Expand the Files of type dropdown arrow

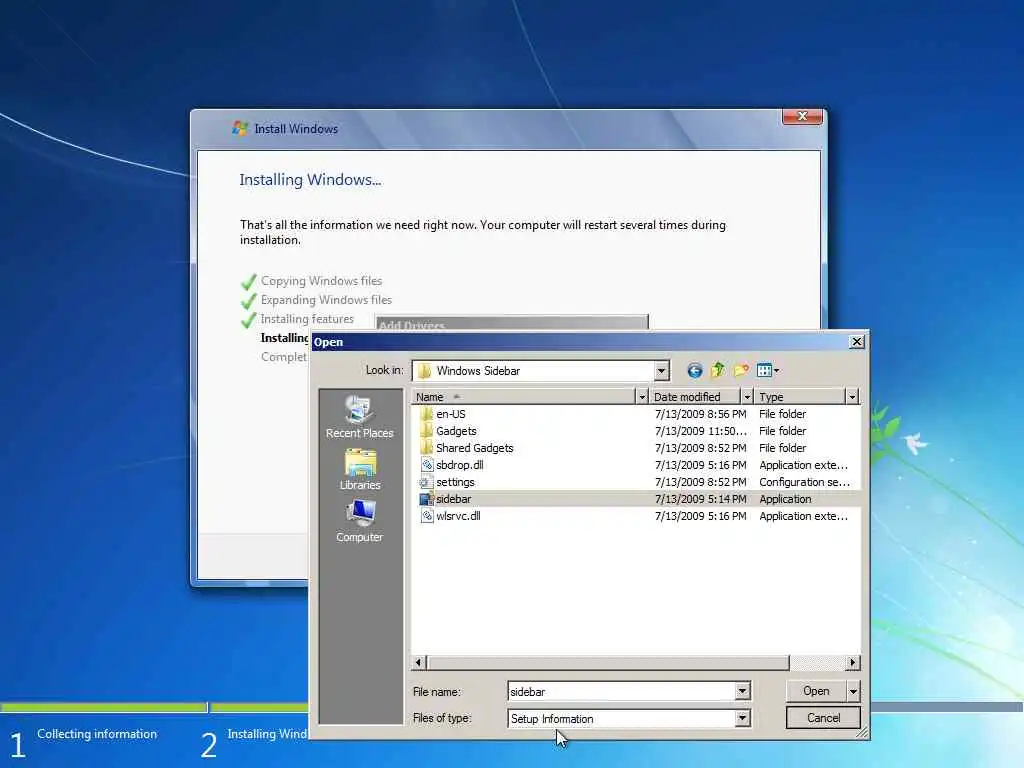(743, 718)
